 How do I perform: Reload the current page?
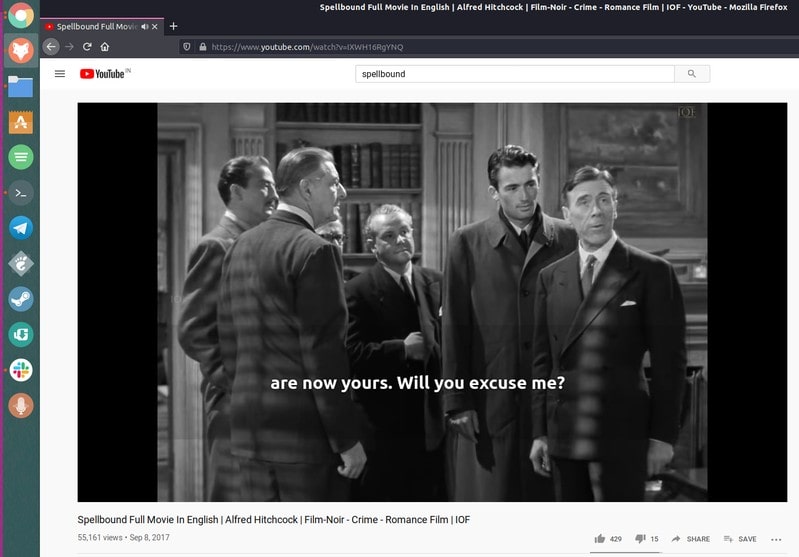coord(87,47)
